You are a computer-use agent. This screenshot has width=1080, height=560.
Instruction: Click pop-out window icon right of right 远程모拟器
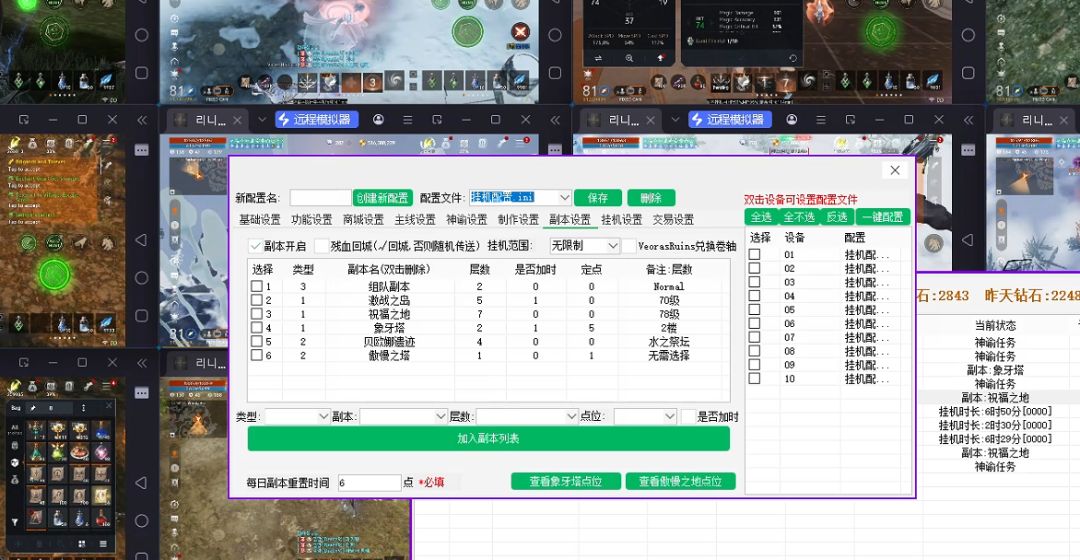pyautogui.click(x=850, y=120)
